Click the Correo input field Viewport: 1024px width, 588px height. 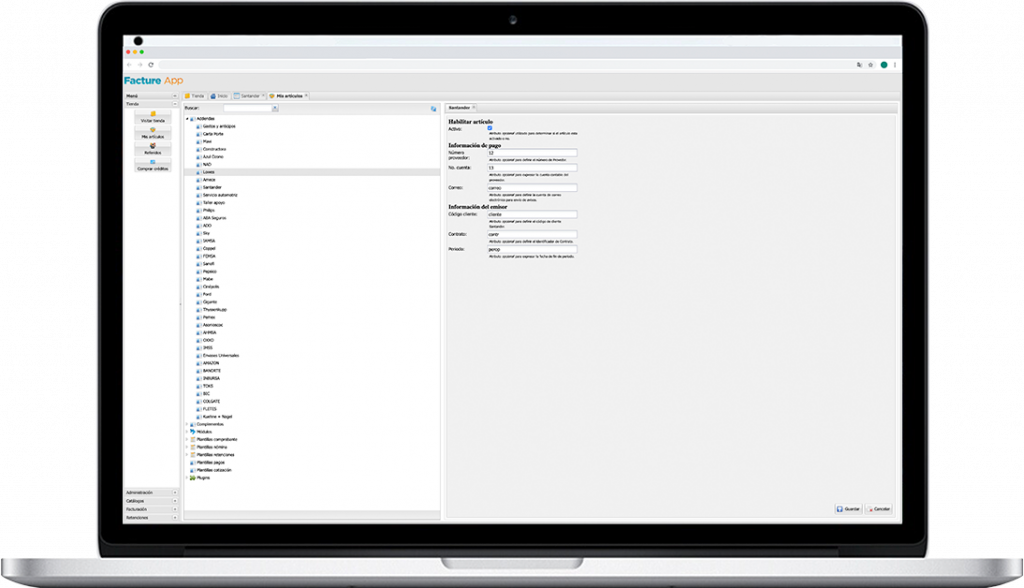point(531,187)
